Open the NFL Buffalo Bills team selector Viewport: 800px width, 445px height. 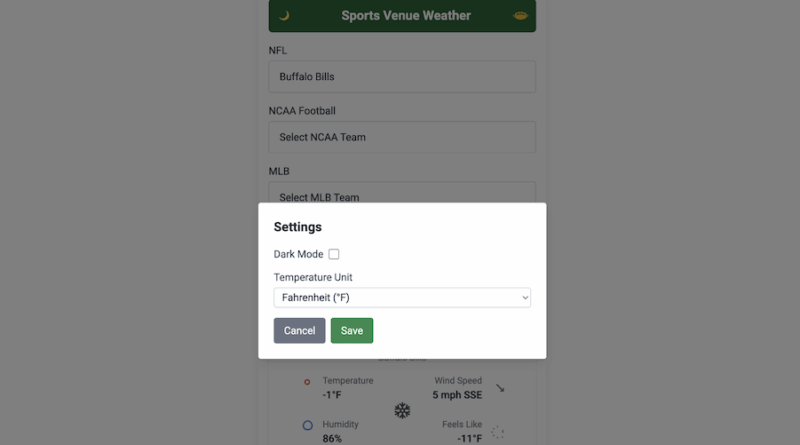[402, 77]
